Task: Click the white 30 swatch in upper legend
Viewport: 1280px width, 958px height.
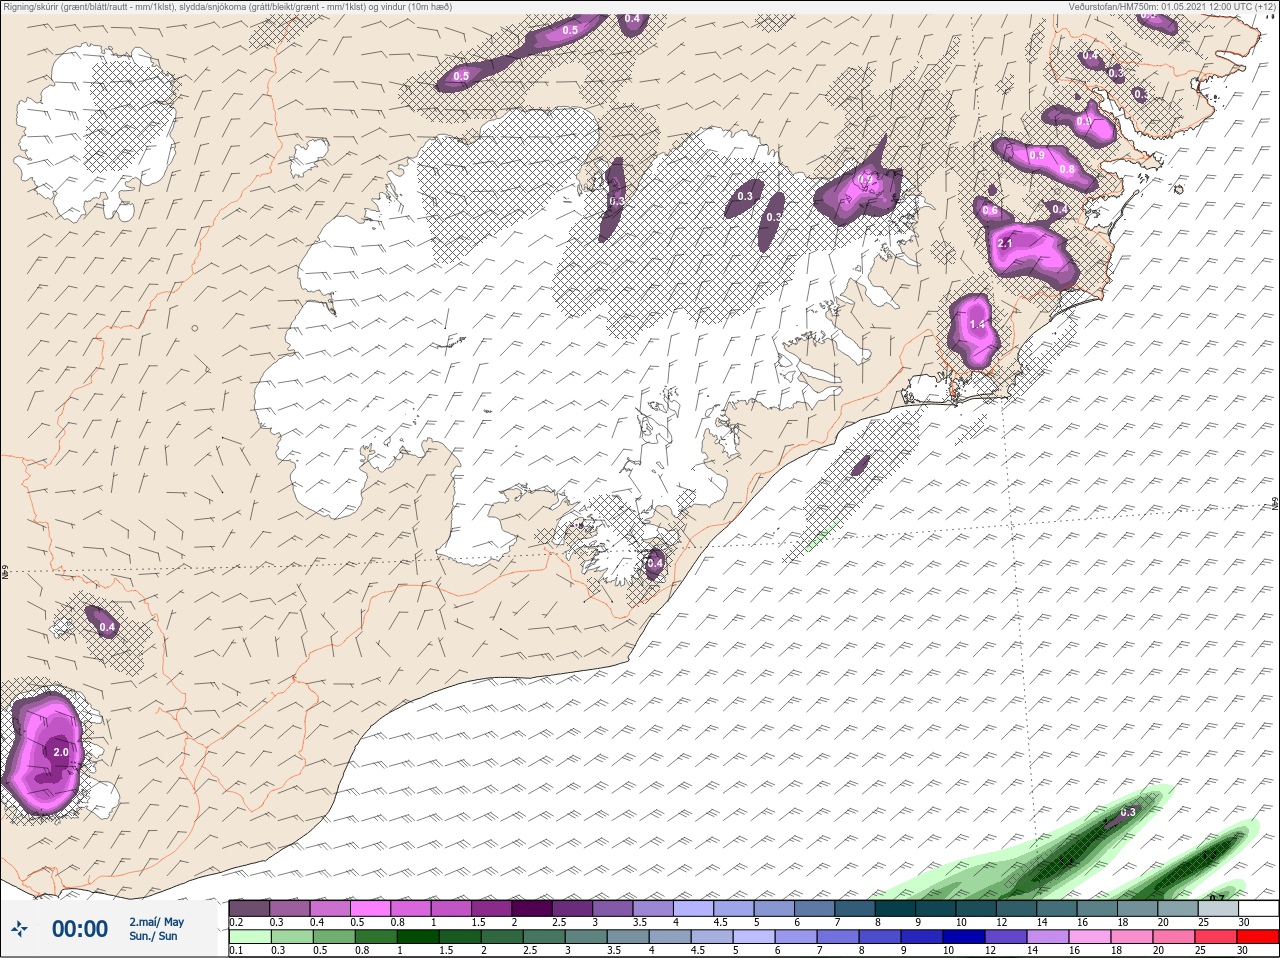Action: pyautogui.click(x=1258, y=908)
